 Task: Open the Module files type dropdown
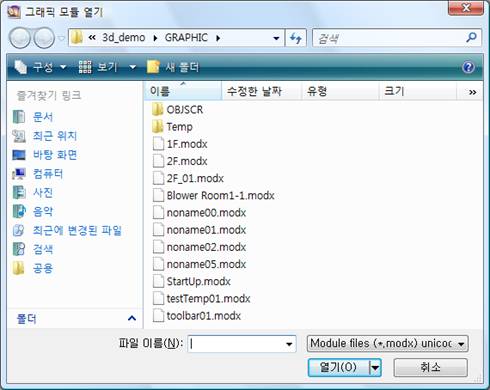[387, 343]
